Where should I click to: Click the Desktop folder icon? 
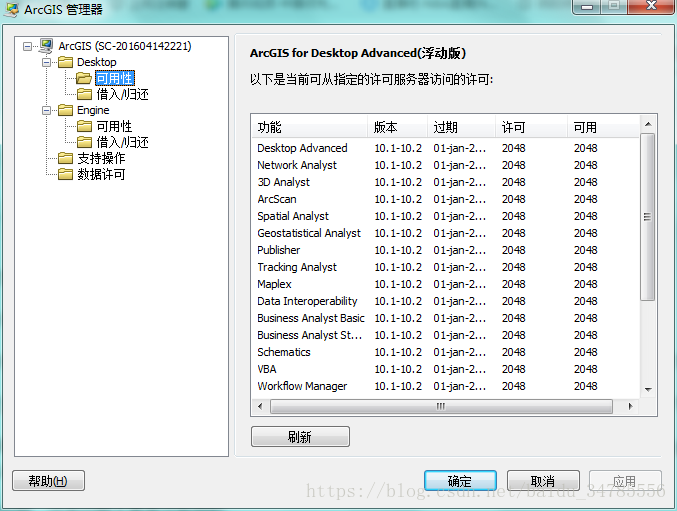click(x=65, y=62)
